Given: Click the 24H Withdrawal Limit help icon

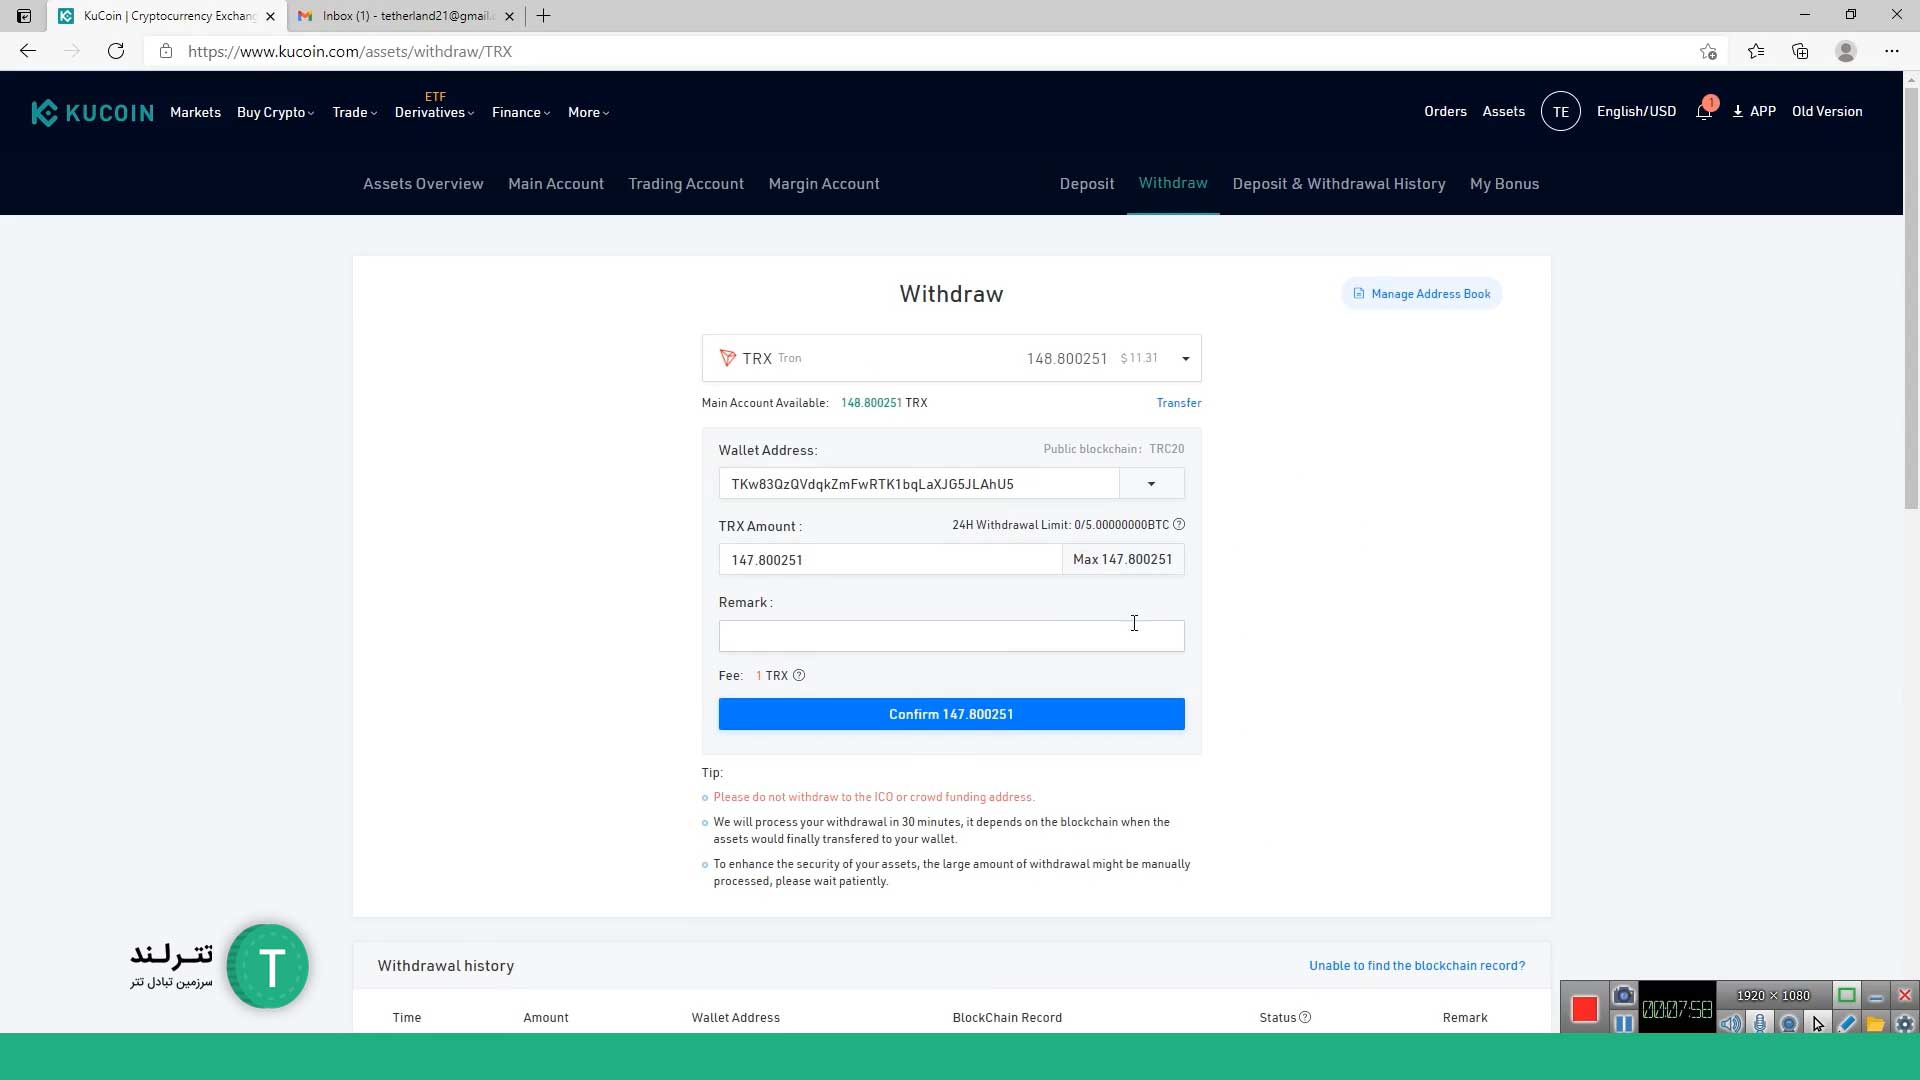Looking at the screenshot, I should point(1179,525).
